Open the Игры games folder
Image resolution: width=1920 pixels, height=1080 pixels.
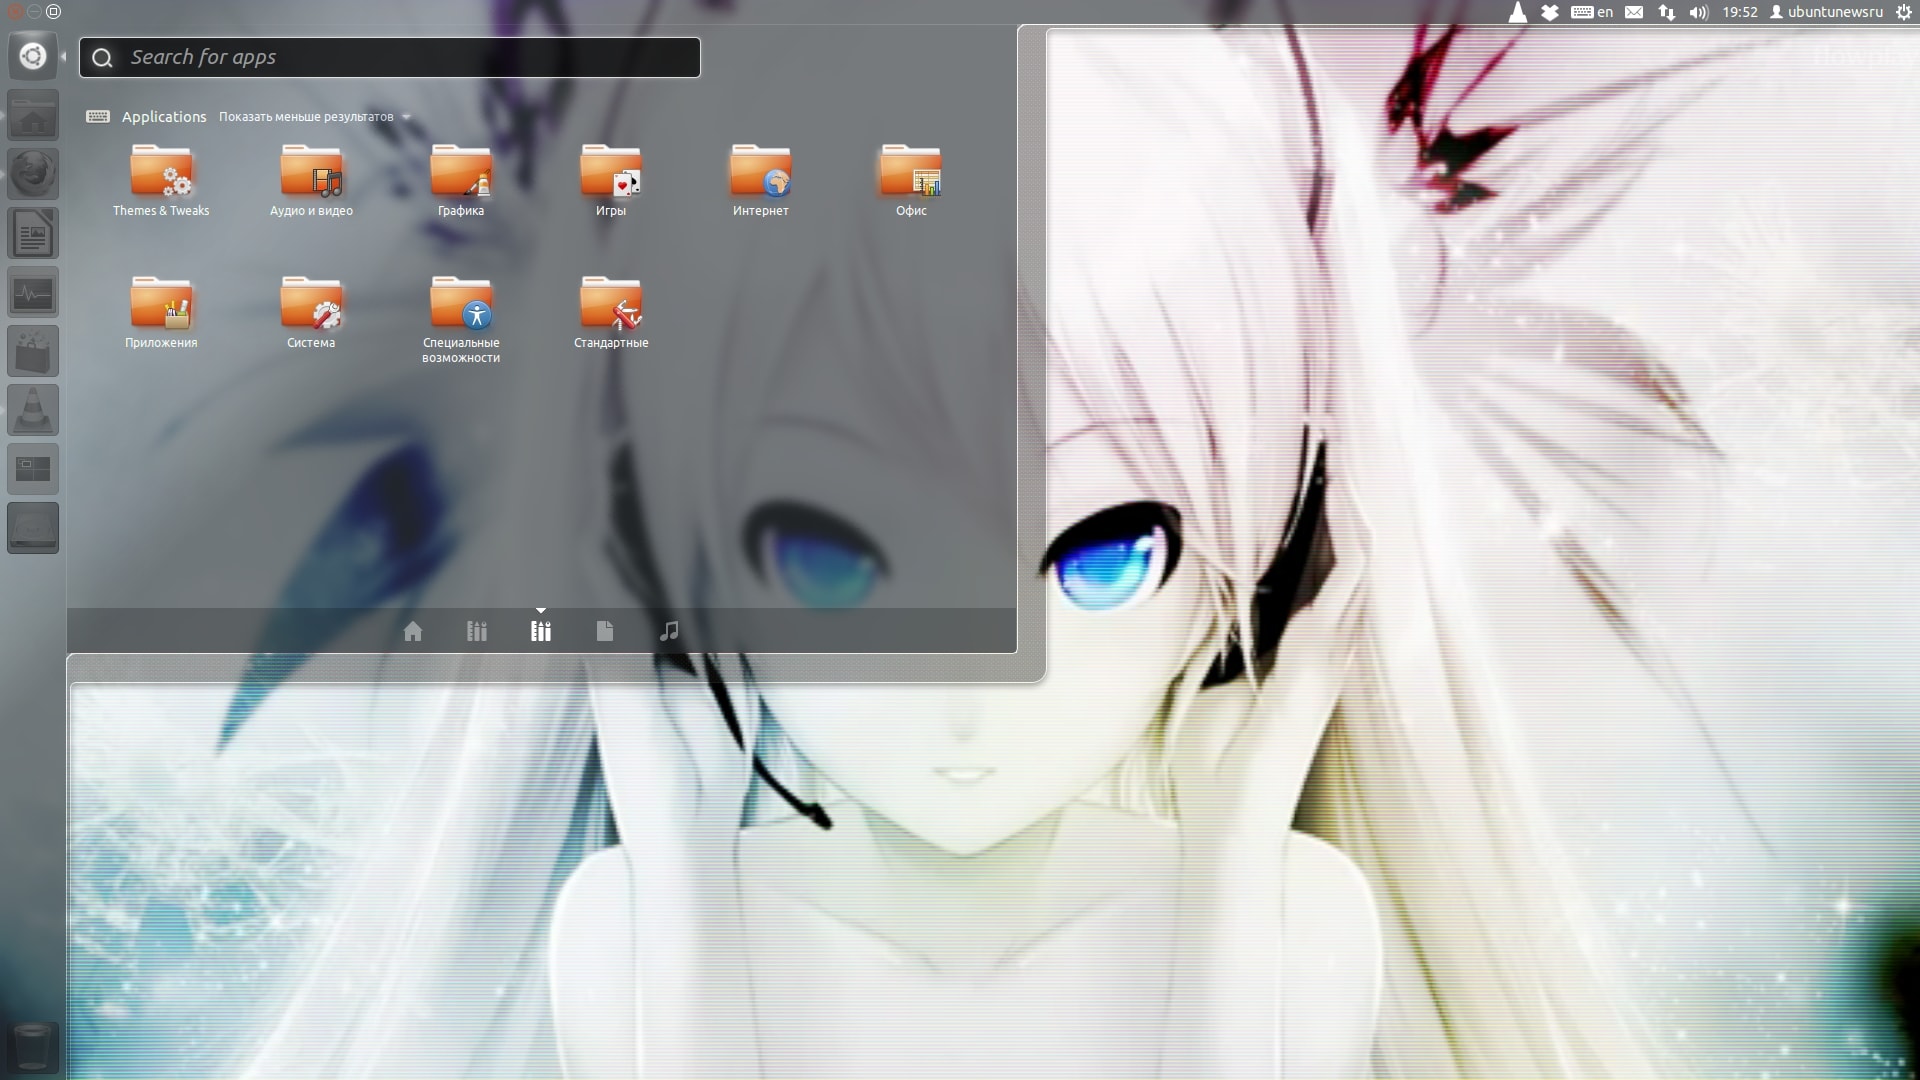pos(611,182)
